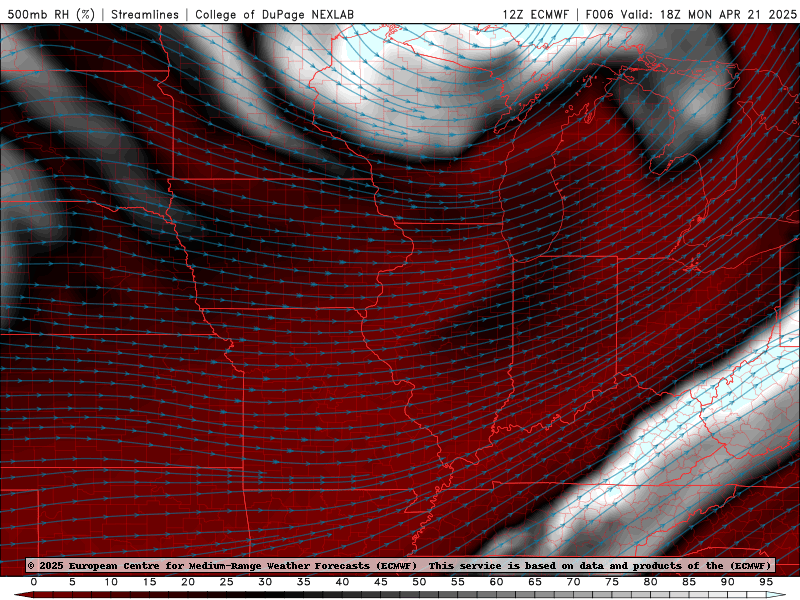Click the colorbar tick label "90"
800x600 pixels.
click(728, 582)
